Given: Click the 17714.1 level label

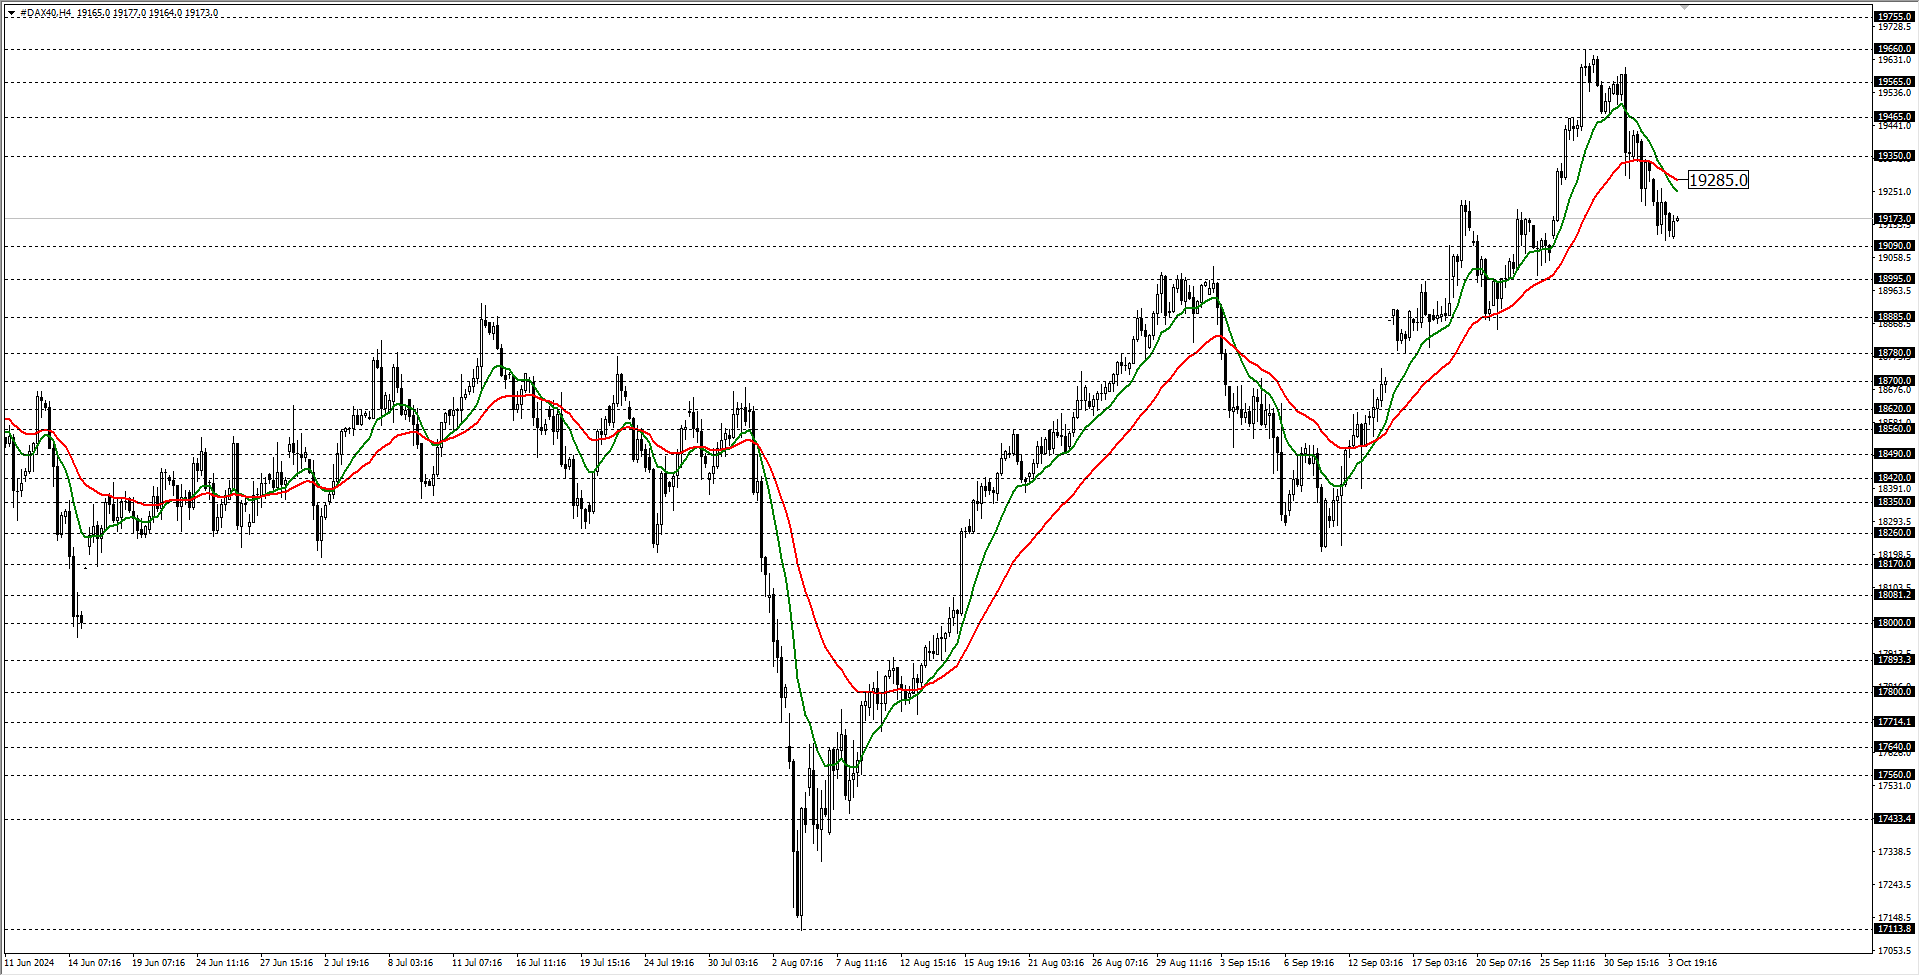Looking at the screenshot, I should 1894,722.
